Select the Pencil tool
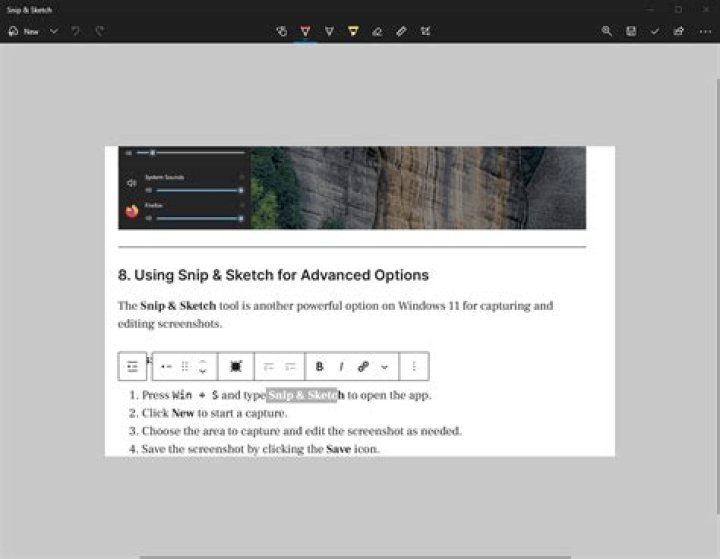Viewport: 720px width, 559px height. [329, 31]
